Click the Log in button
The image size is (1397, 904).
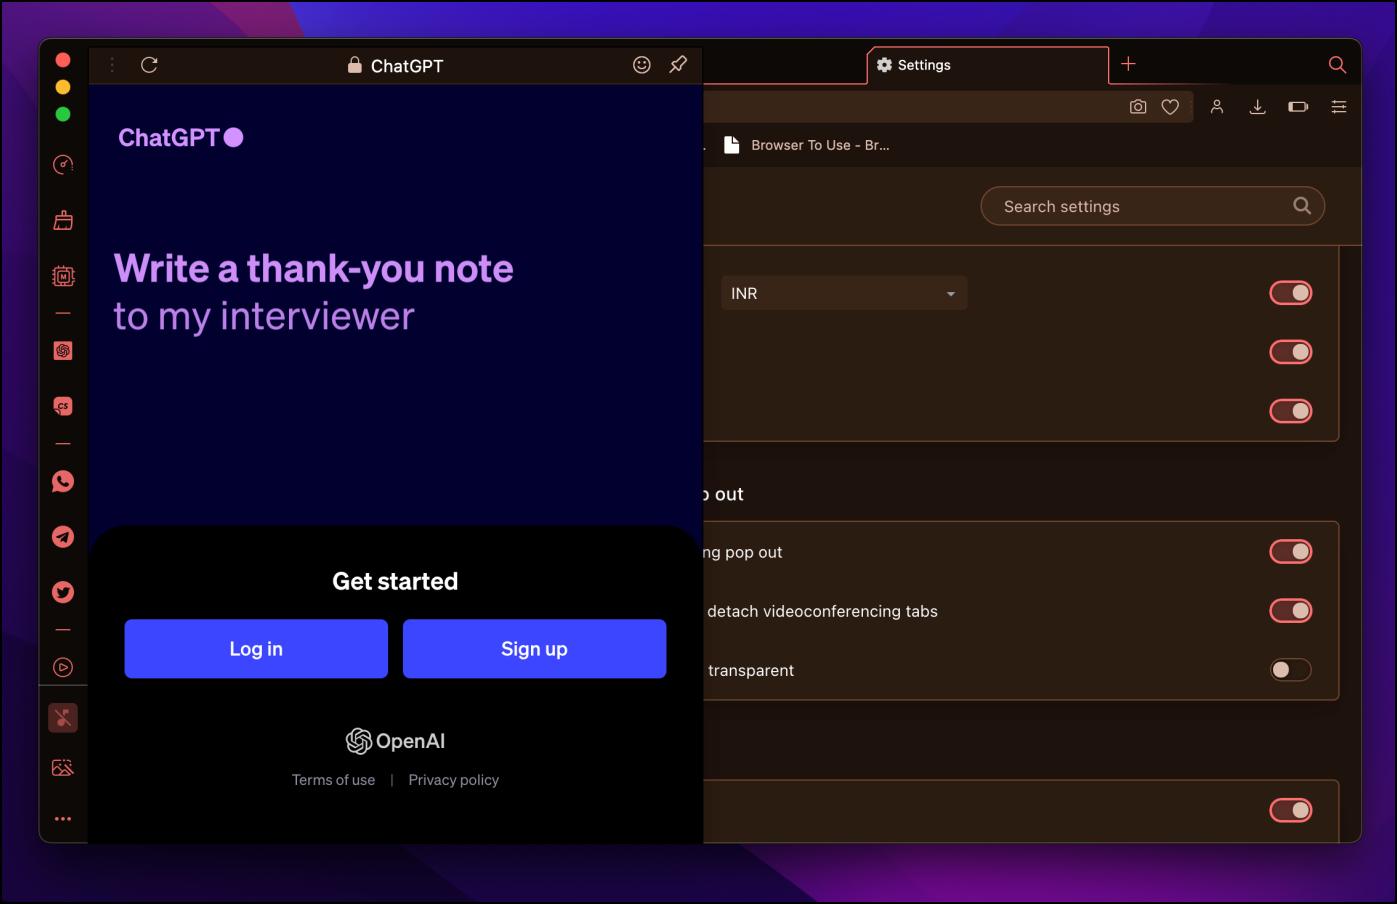[x=256, y=649]
